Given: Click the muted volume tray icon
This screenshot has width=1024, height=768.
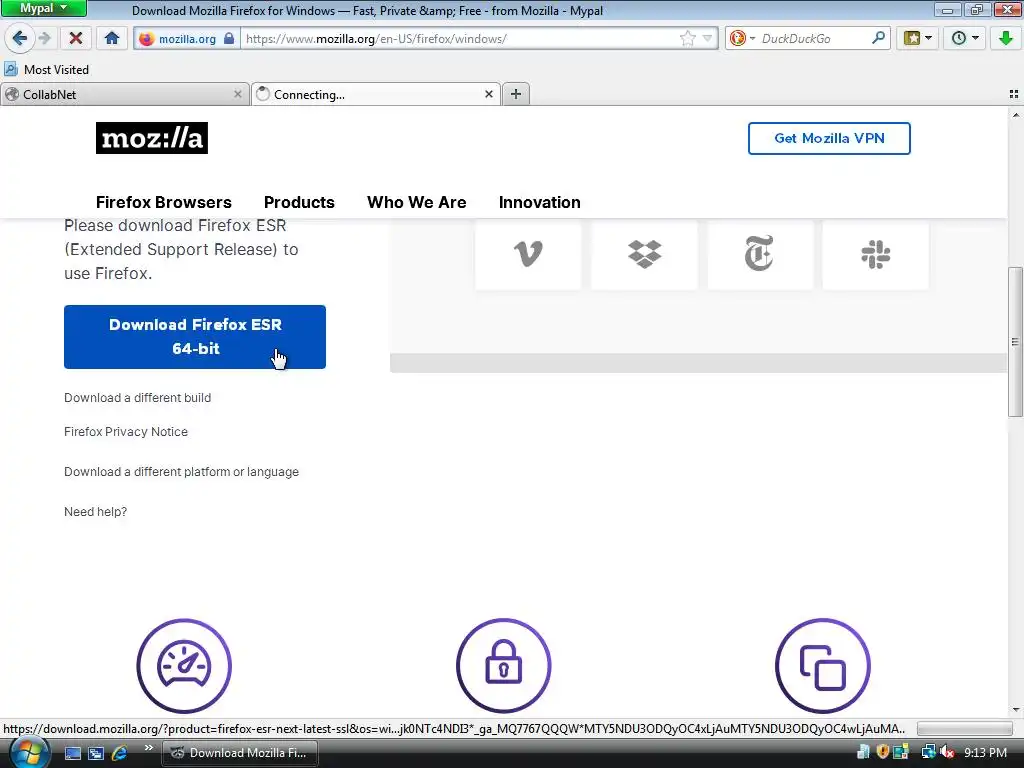Looking at the screenshot, I should pos(947,752).
